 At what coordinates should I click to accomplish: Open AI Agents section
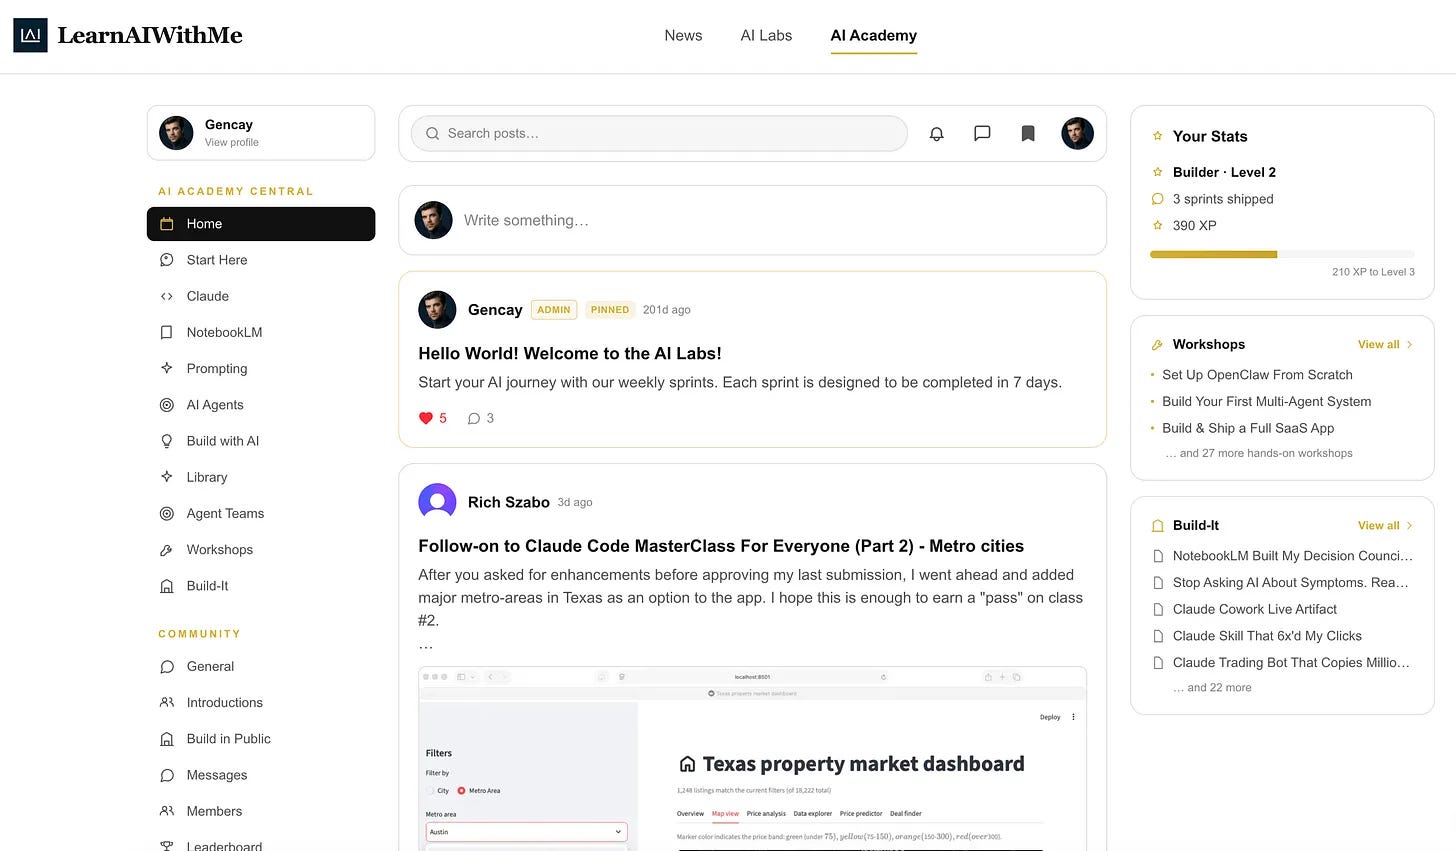click(x=261, y=405)
